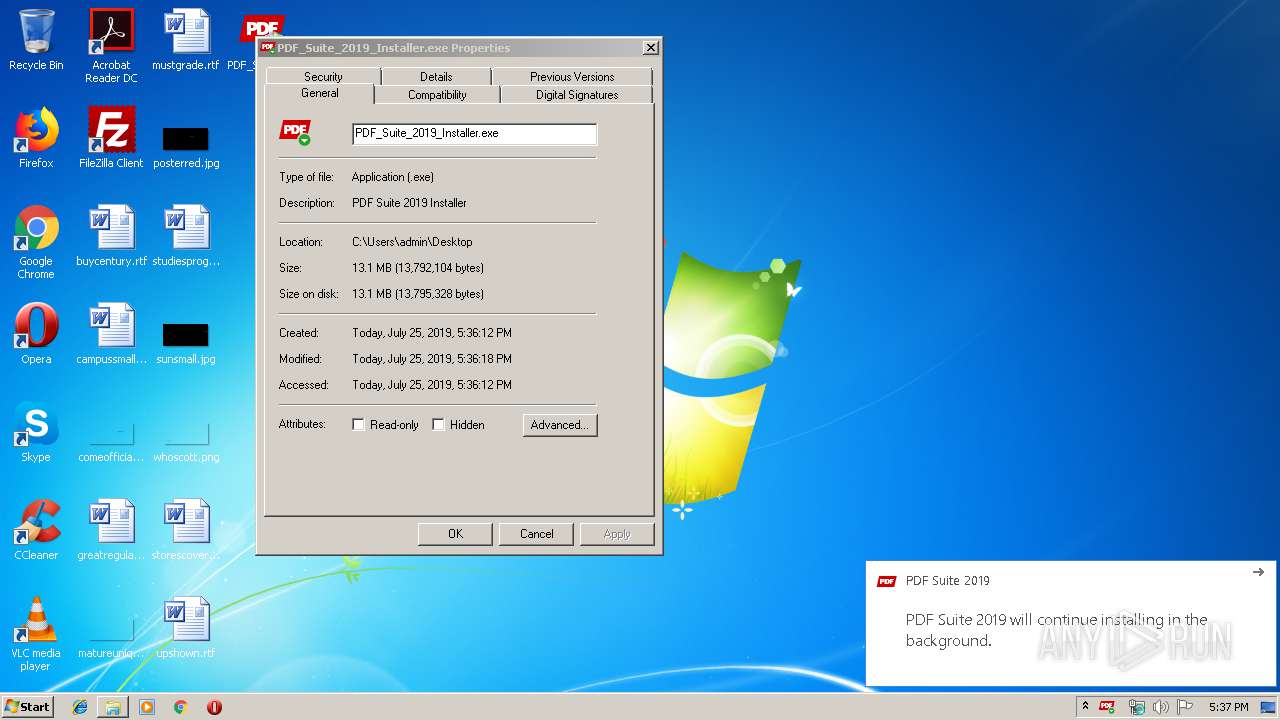Select comeofficia... file icon

click(x=111, y=440)
